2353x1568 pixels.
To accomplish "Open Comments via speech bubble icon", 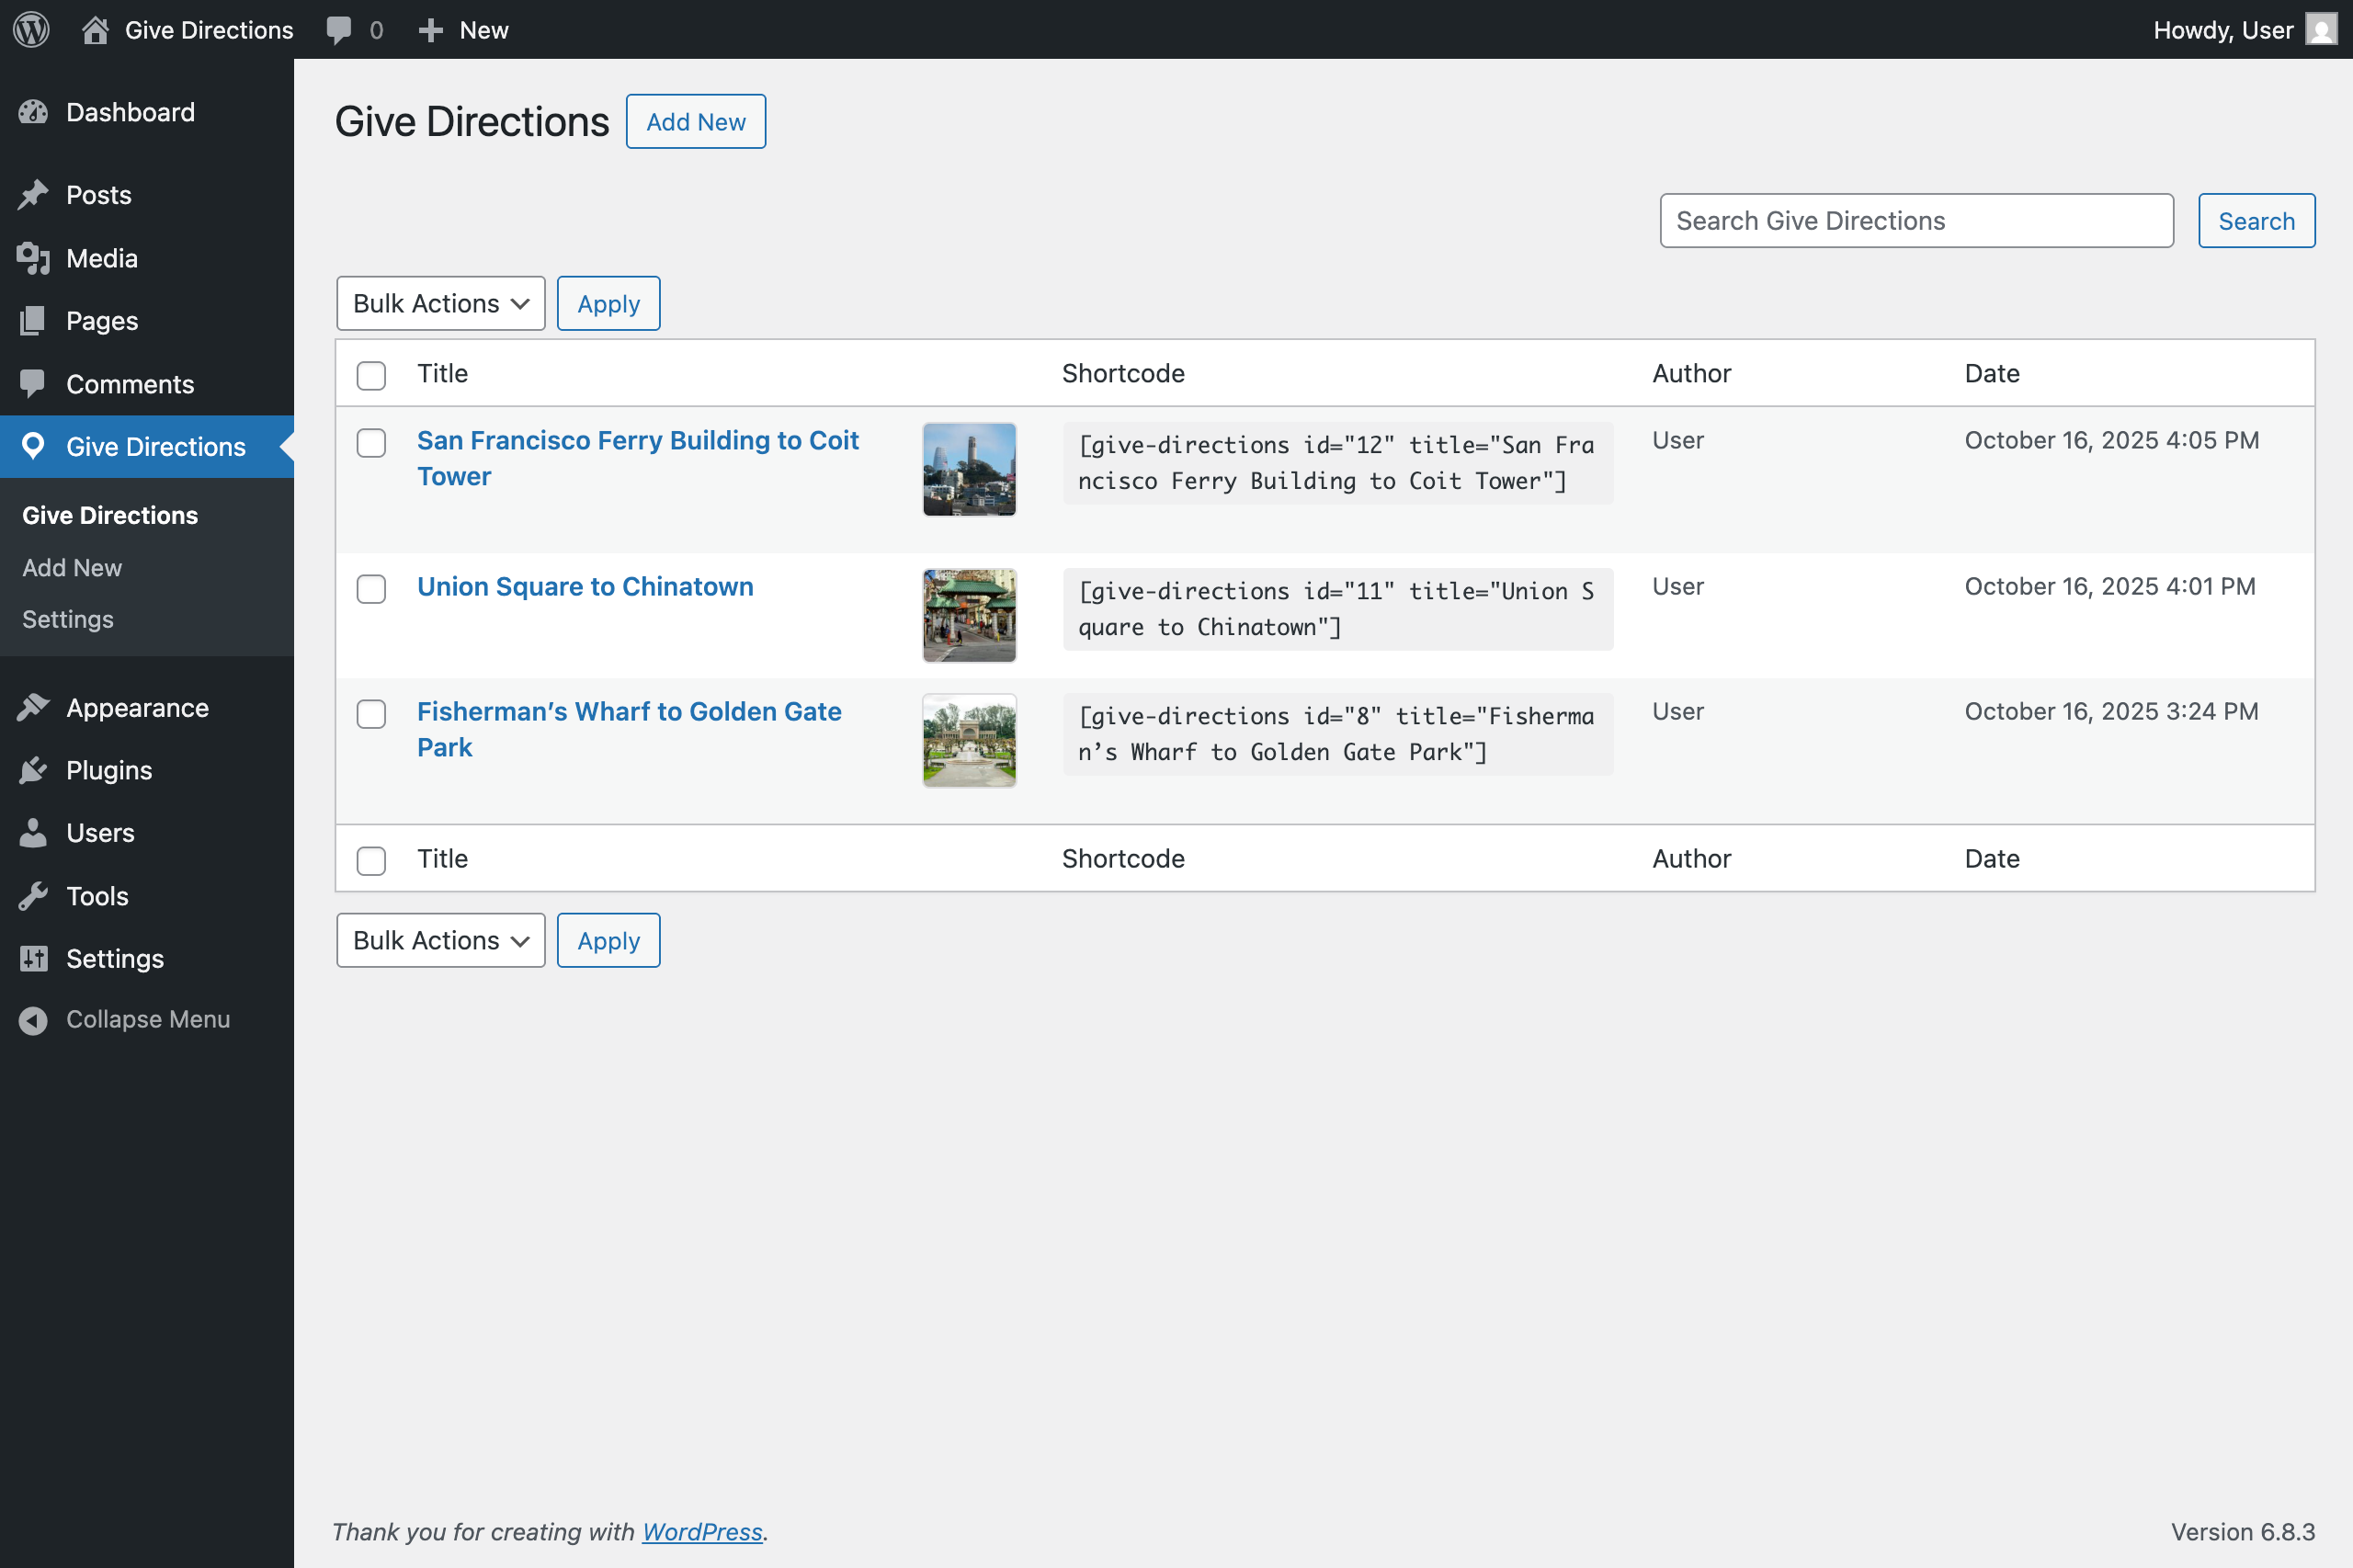I will [34, 383].
